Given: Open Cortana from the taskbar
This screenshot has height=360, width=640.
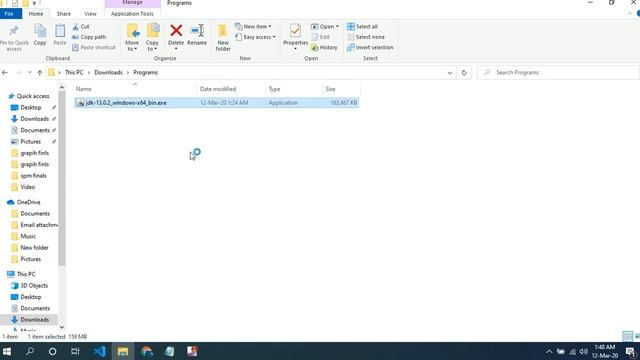Looking at the screenshot, I should click(x=52, y=351).
